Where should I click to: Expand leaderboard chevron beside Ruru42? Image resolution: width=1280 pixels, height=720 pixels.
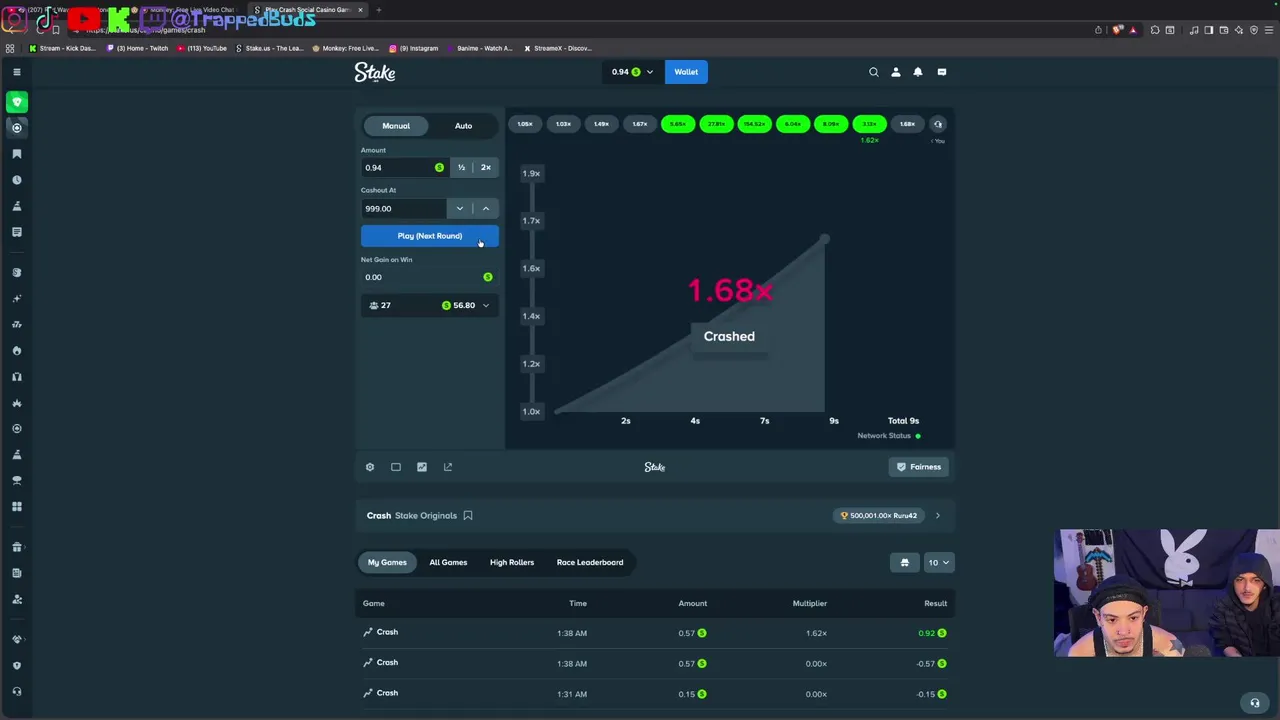coord(938,516)
